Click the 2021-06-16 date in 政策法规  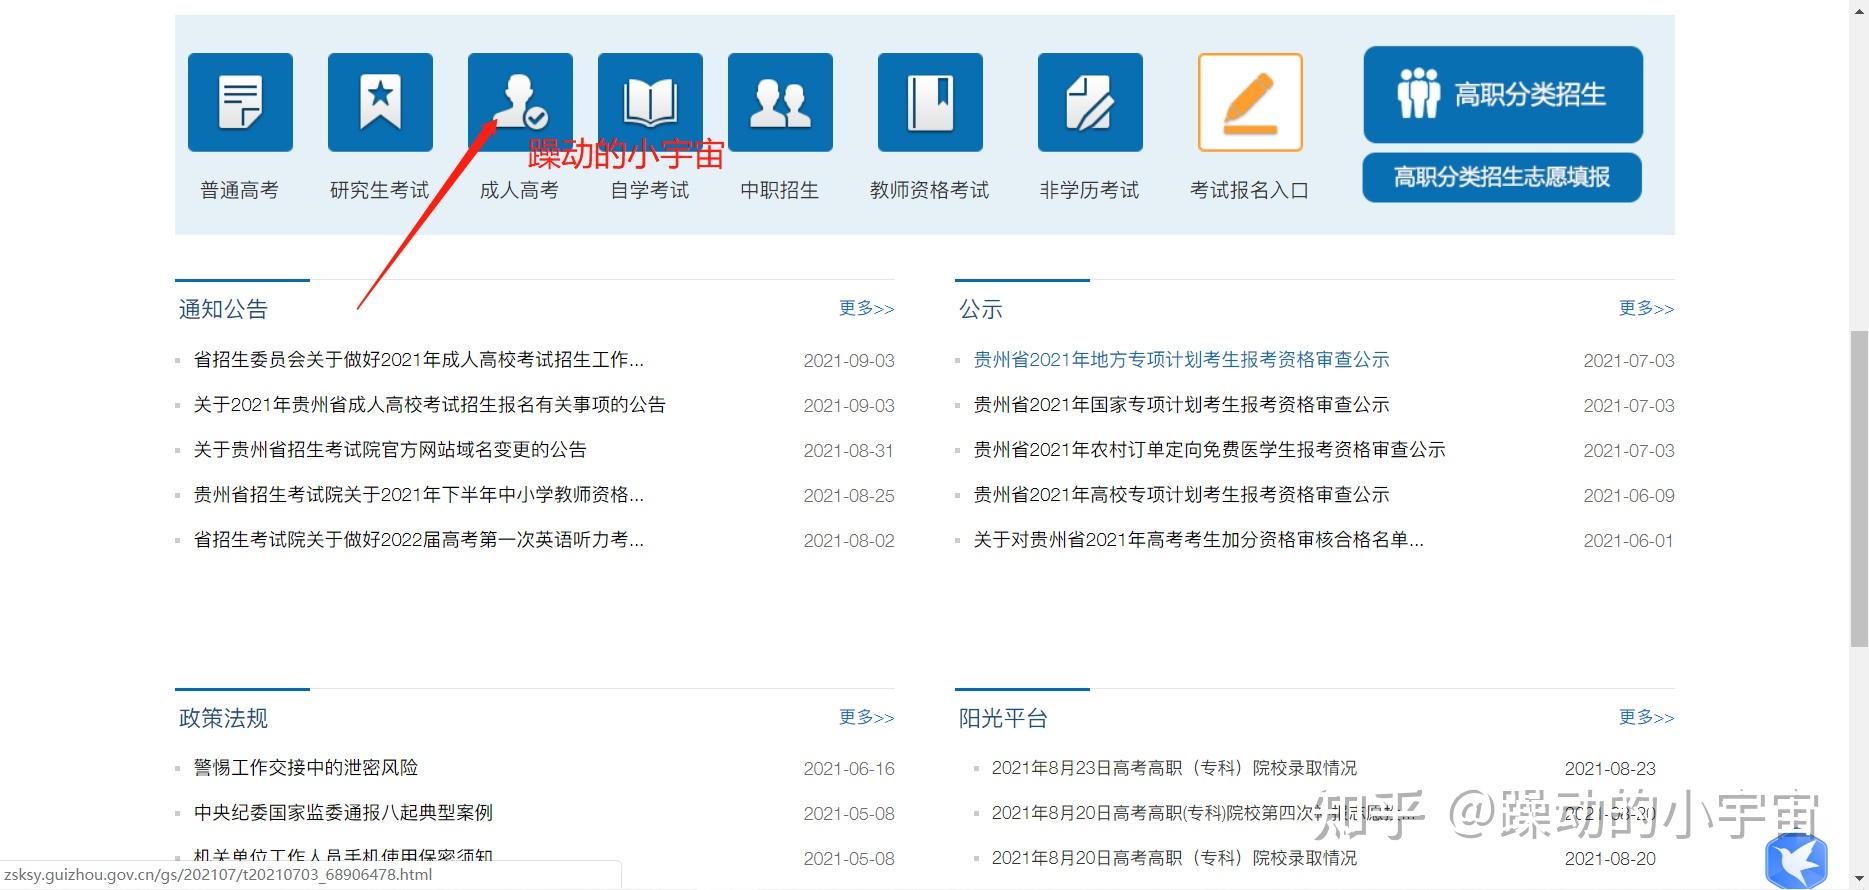[x=849, y=769]
